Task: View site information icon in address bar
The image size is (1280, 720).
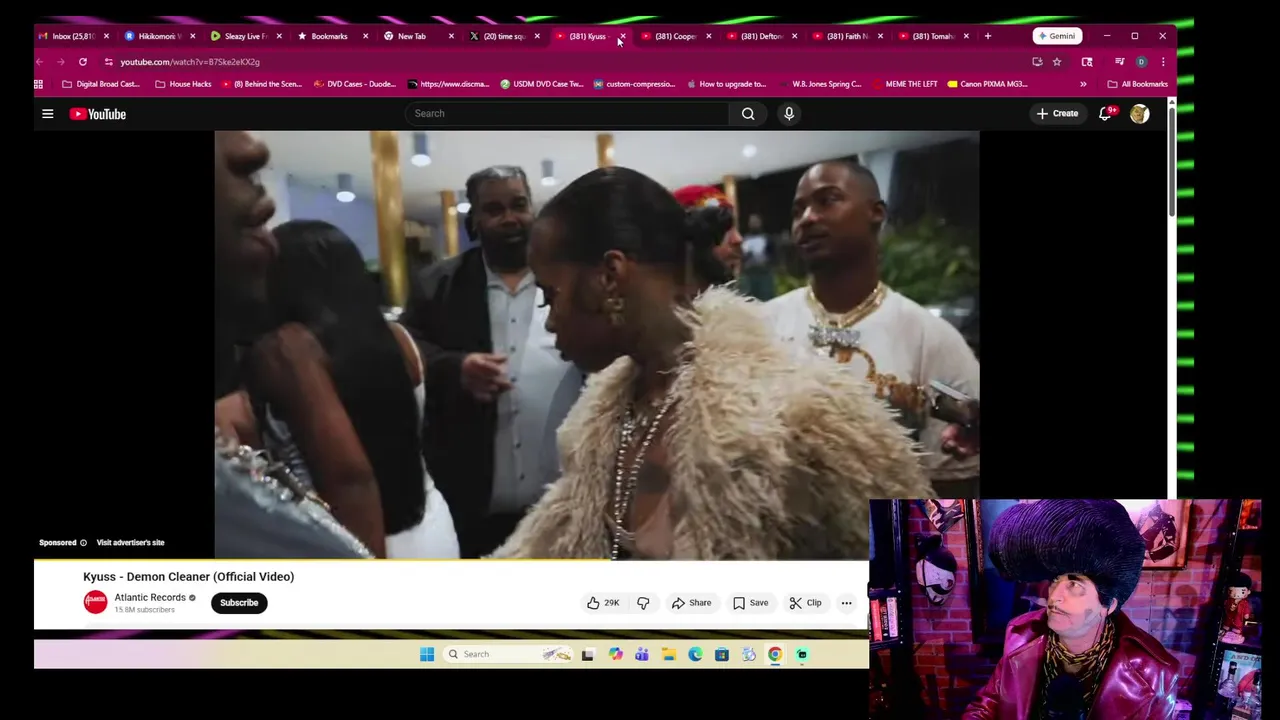Action: point(108,62)
